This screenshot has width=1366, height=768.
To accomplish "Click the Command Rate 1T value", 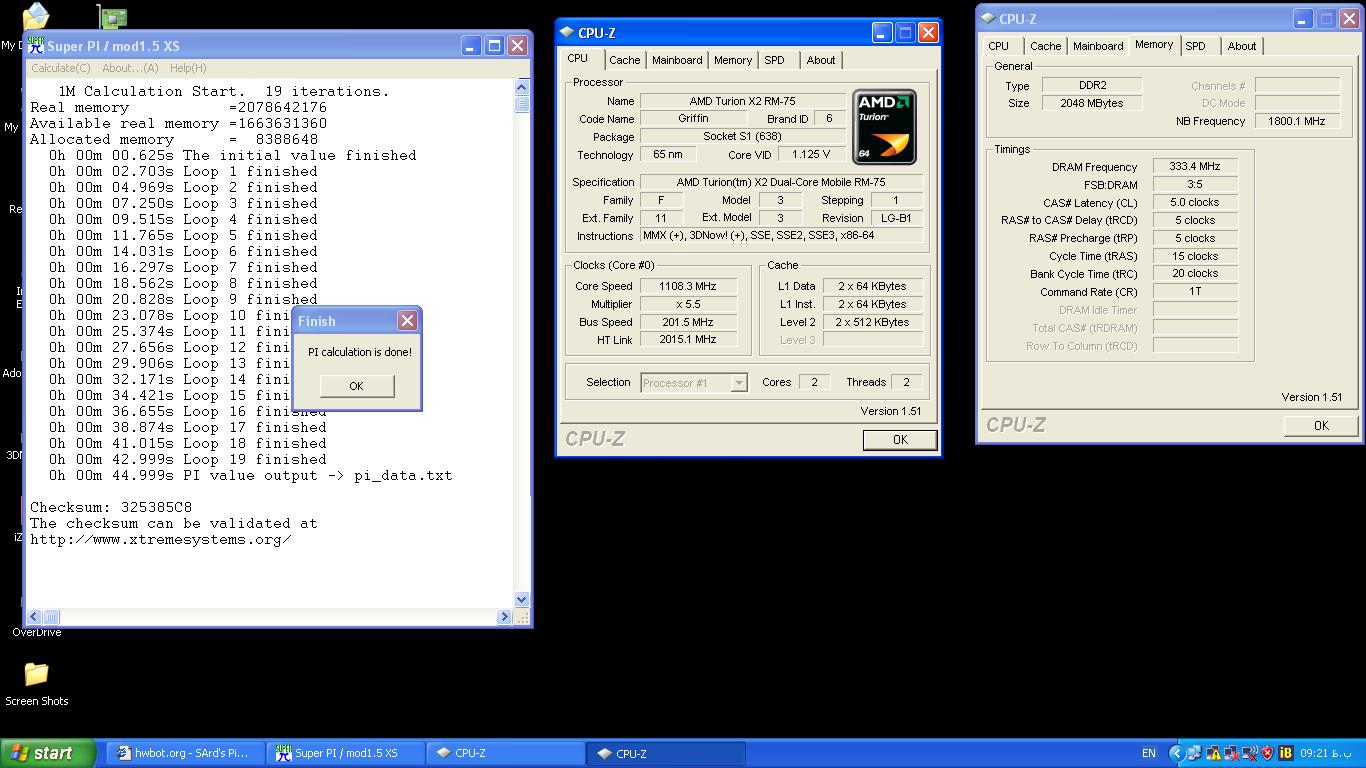I will (x=1195, y=292).
